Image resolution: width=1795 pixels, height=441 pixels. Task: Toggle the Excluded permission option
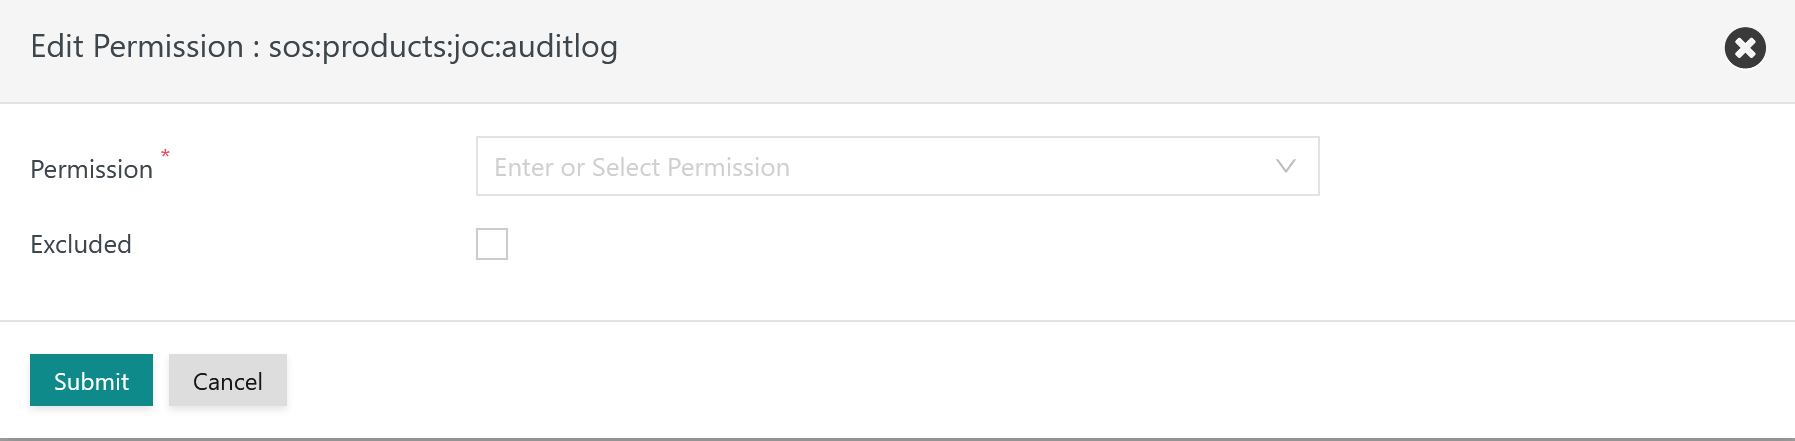tap(492, 244)
